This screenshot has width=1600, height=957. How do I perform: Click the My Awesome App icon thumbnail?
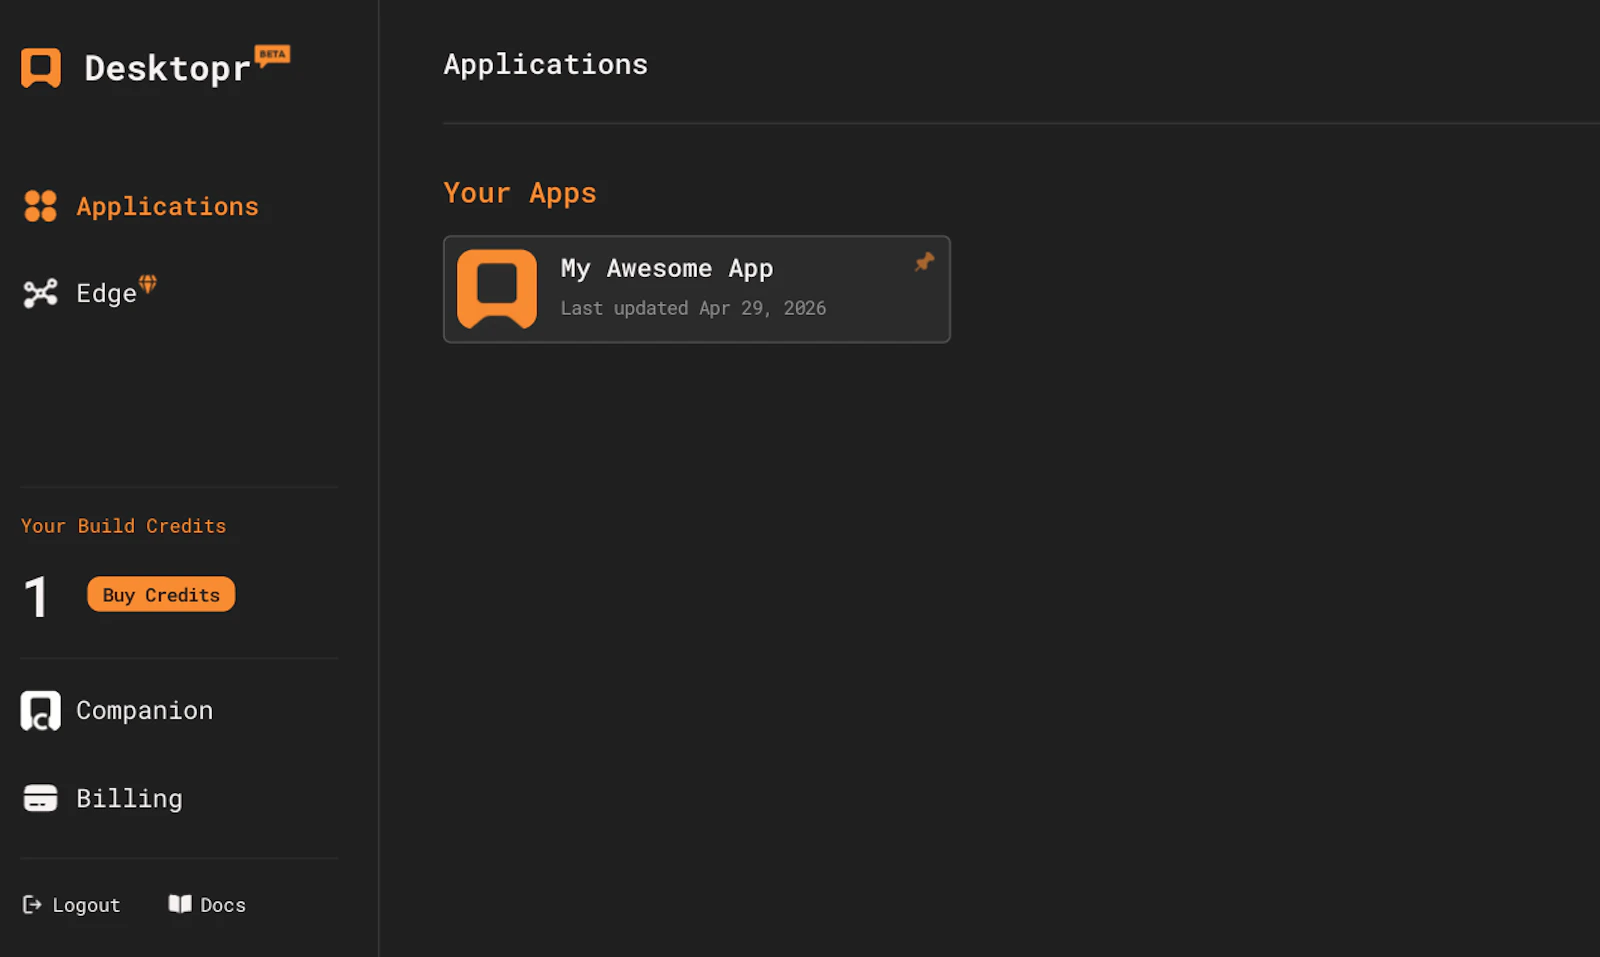pos(497,289)
